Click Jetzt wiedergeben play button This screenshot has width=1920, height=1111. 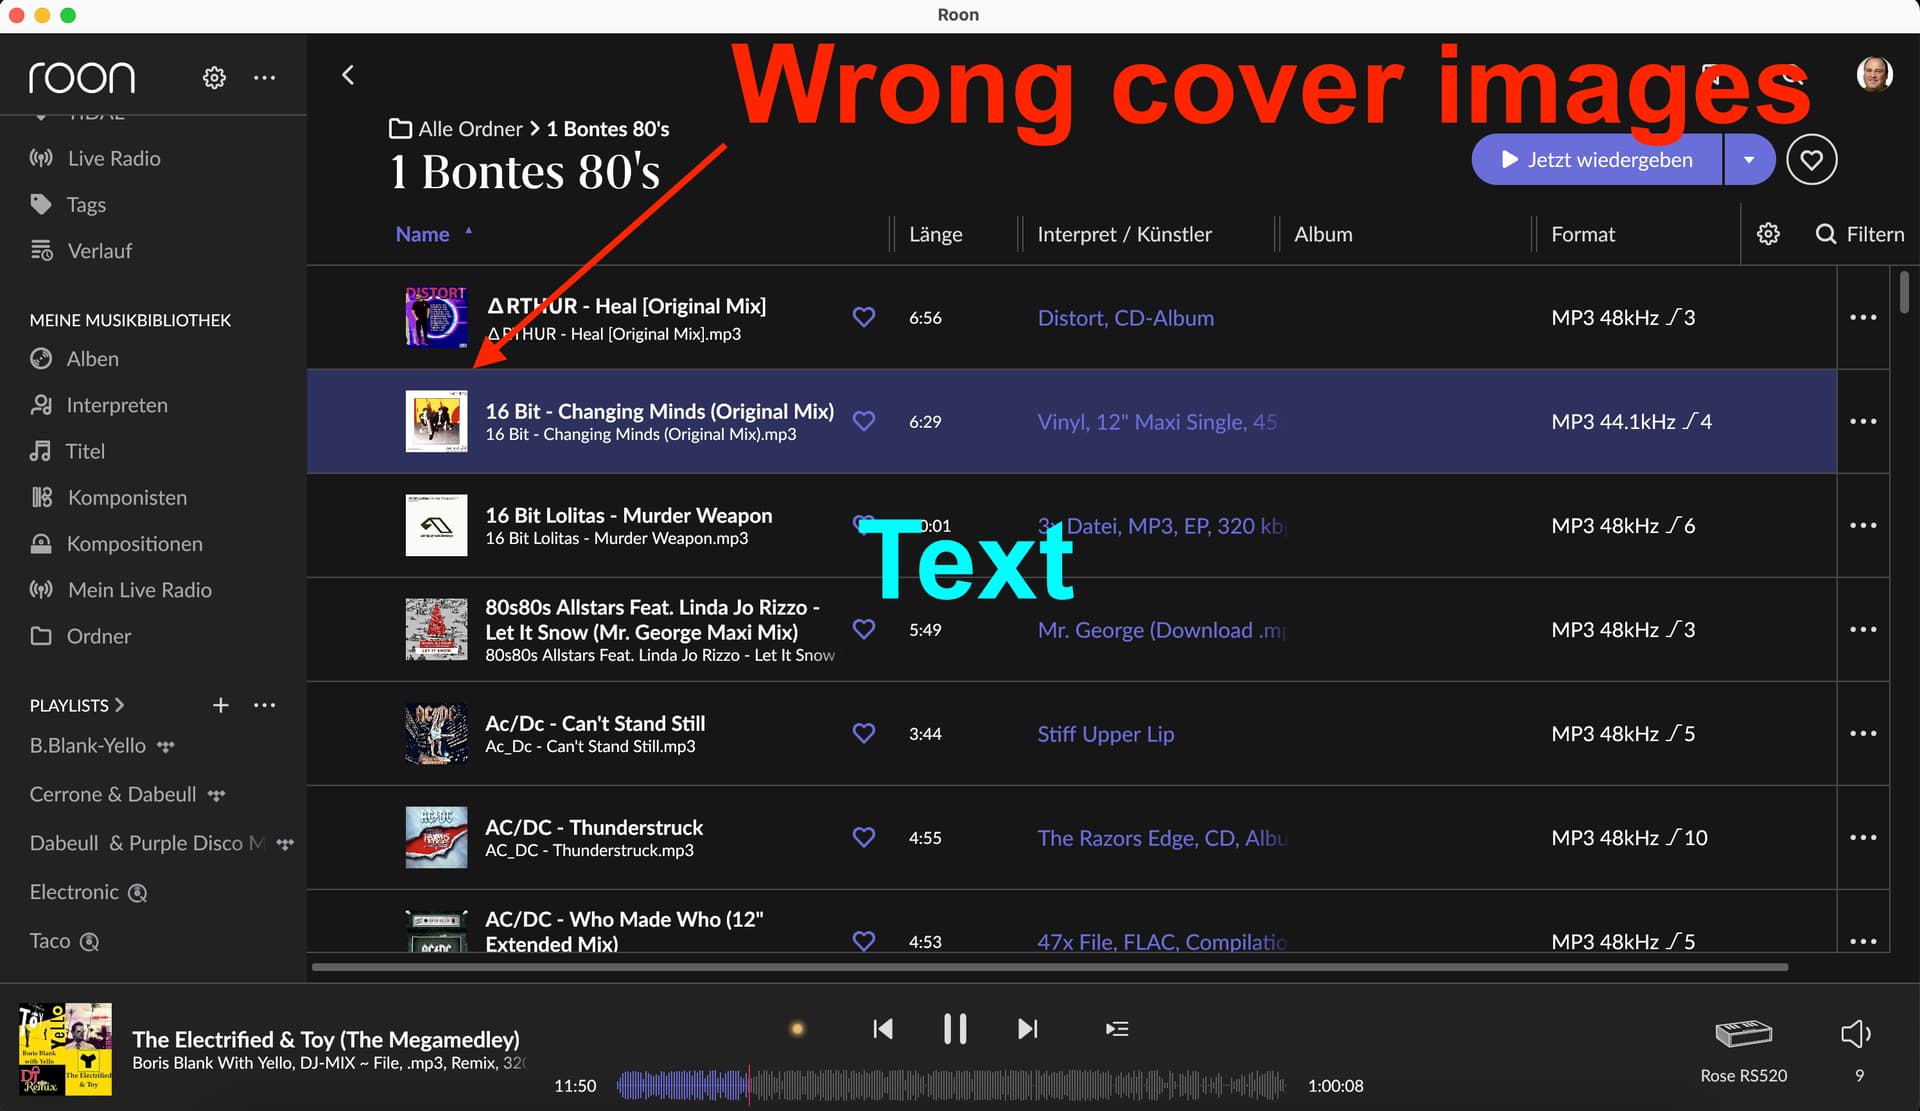coord(1597,159)
